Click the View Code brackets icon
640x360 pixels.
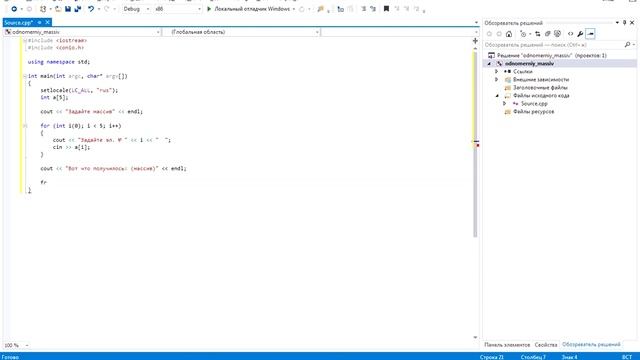click(x=570, y=34)
